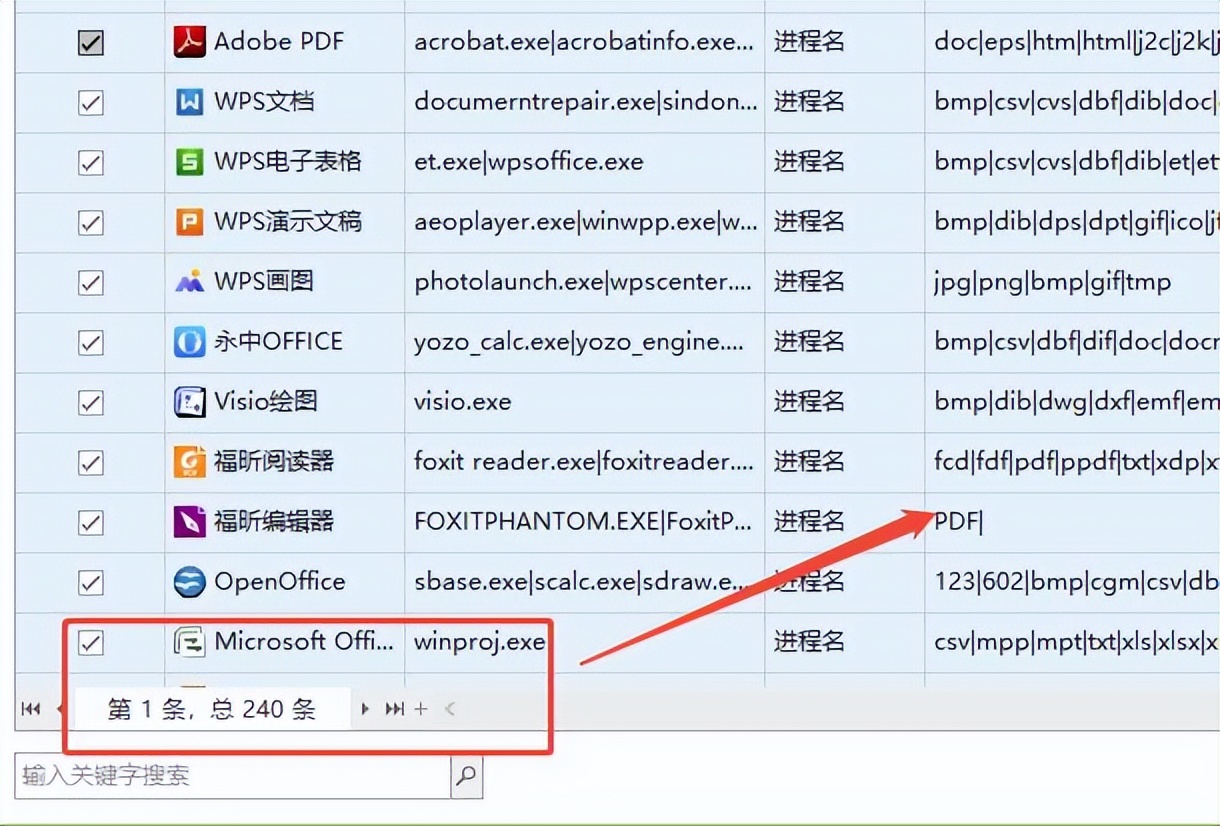Select the WPS文档 name cell
Viewport: 1220px width, 826px height.
tap(285, 102)
